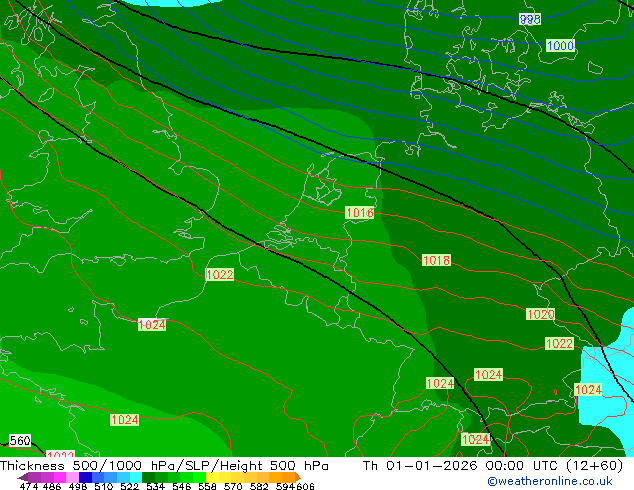Click the date text 'Th 01-01-2026 00:00 UTC'
Image resolution: width=634 pixels, height=490 pixels.
pos(462,466)
